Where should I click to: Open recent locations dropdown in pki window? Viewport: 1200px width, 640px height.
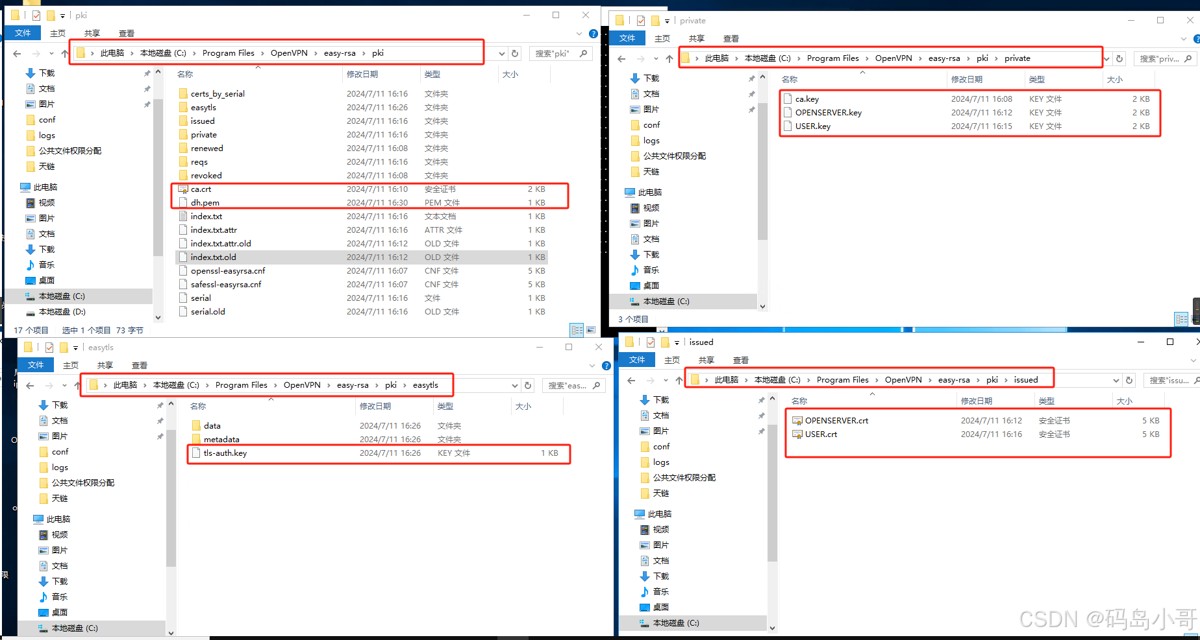[53, 54]
